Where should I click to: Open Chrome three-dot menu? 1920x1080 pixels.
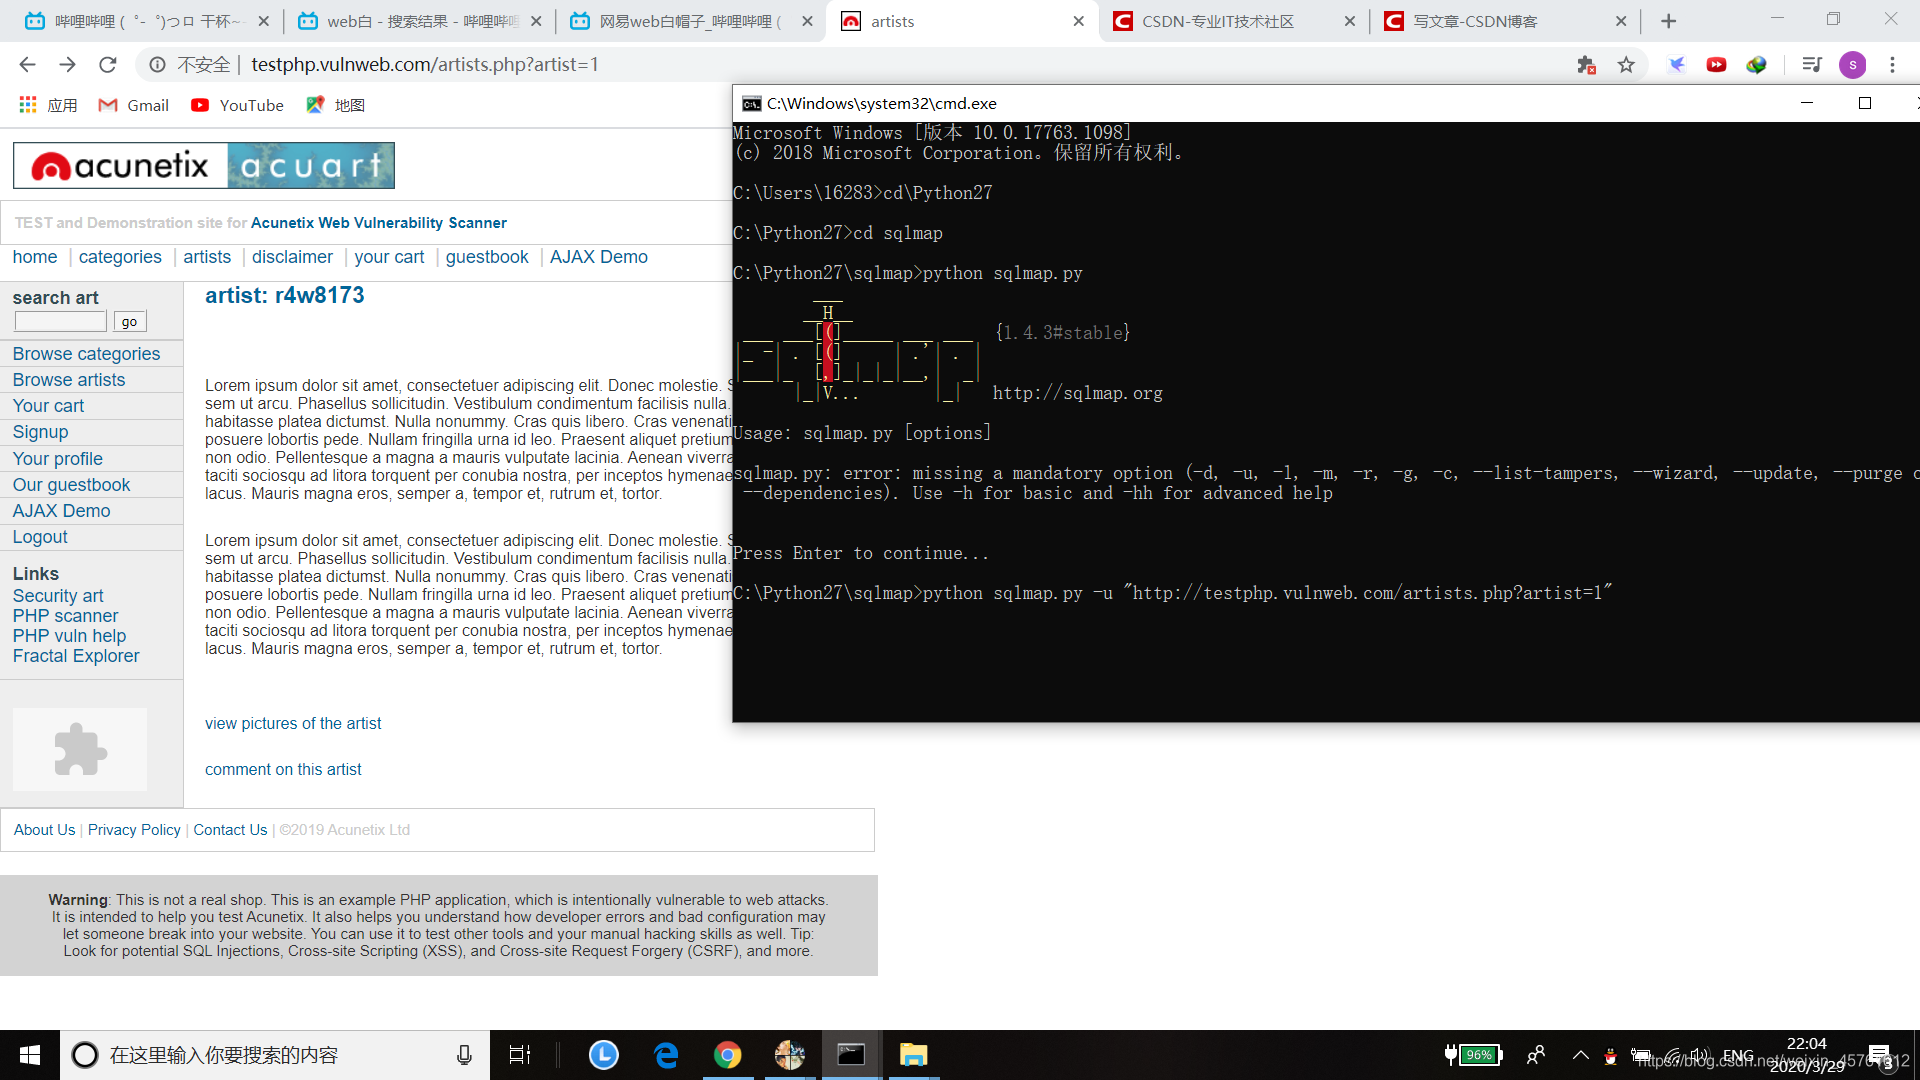[x=1892, y=65]
